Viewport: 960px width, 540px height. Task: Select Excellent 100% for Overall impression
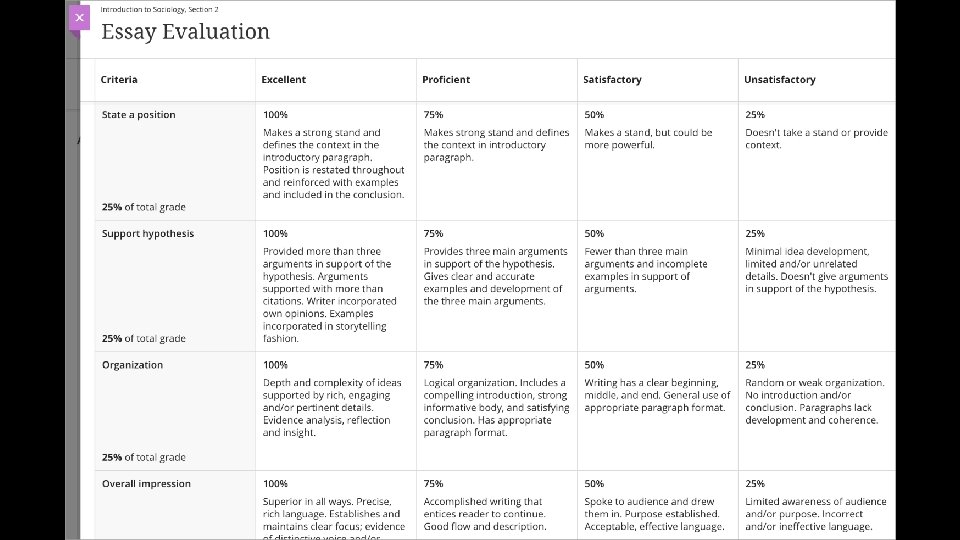tap(336, 505)
